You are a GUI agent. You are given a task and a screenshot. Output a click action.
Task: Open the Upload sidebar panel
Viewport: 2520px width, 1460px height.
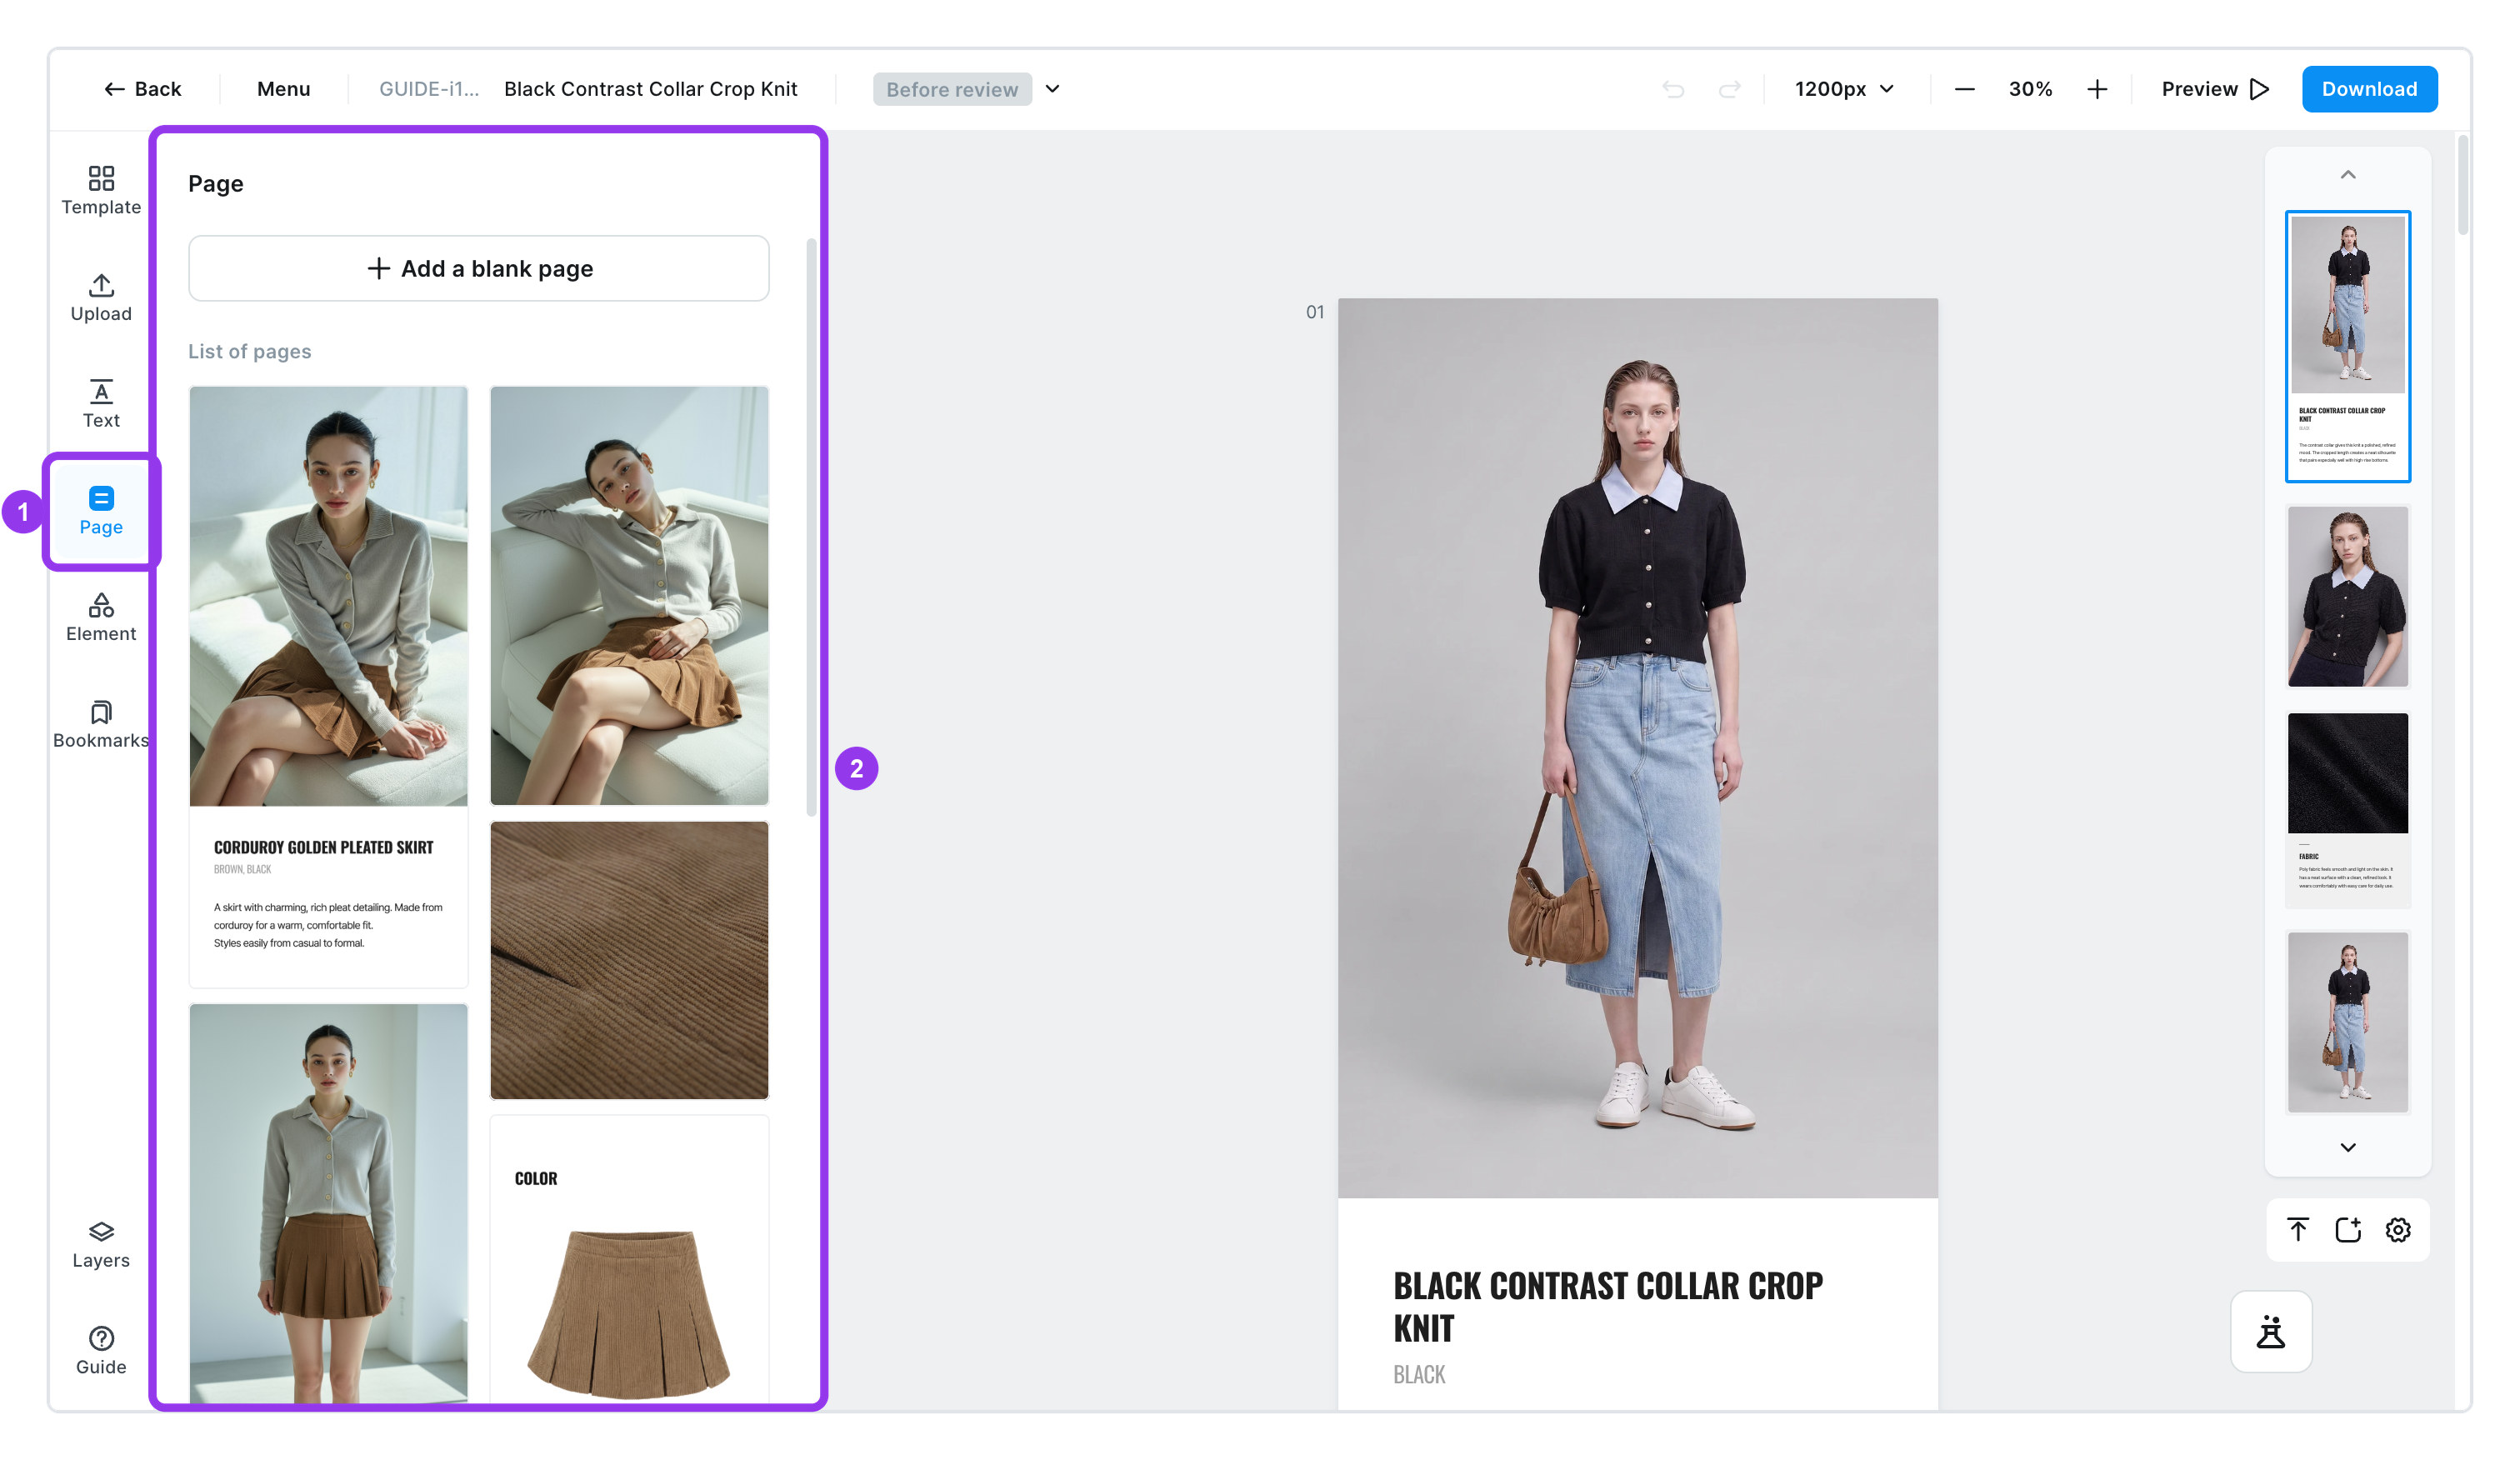[101, 297]
